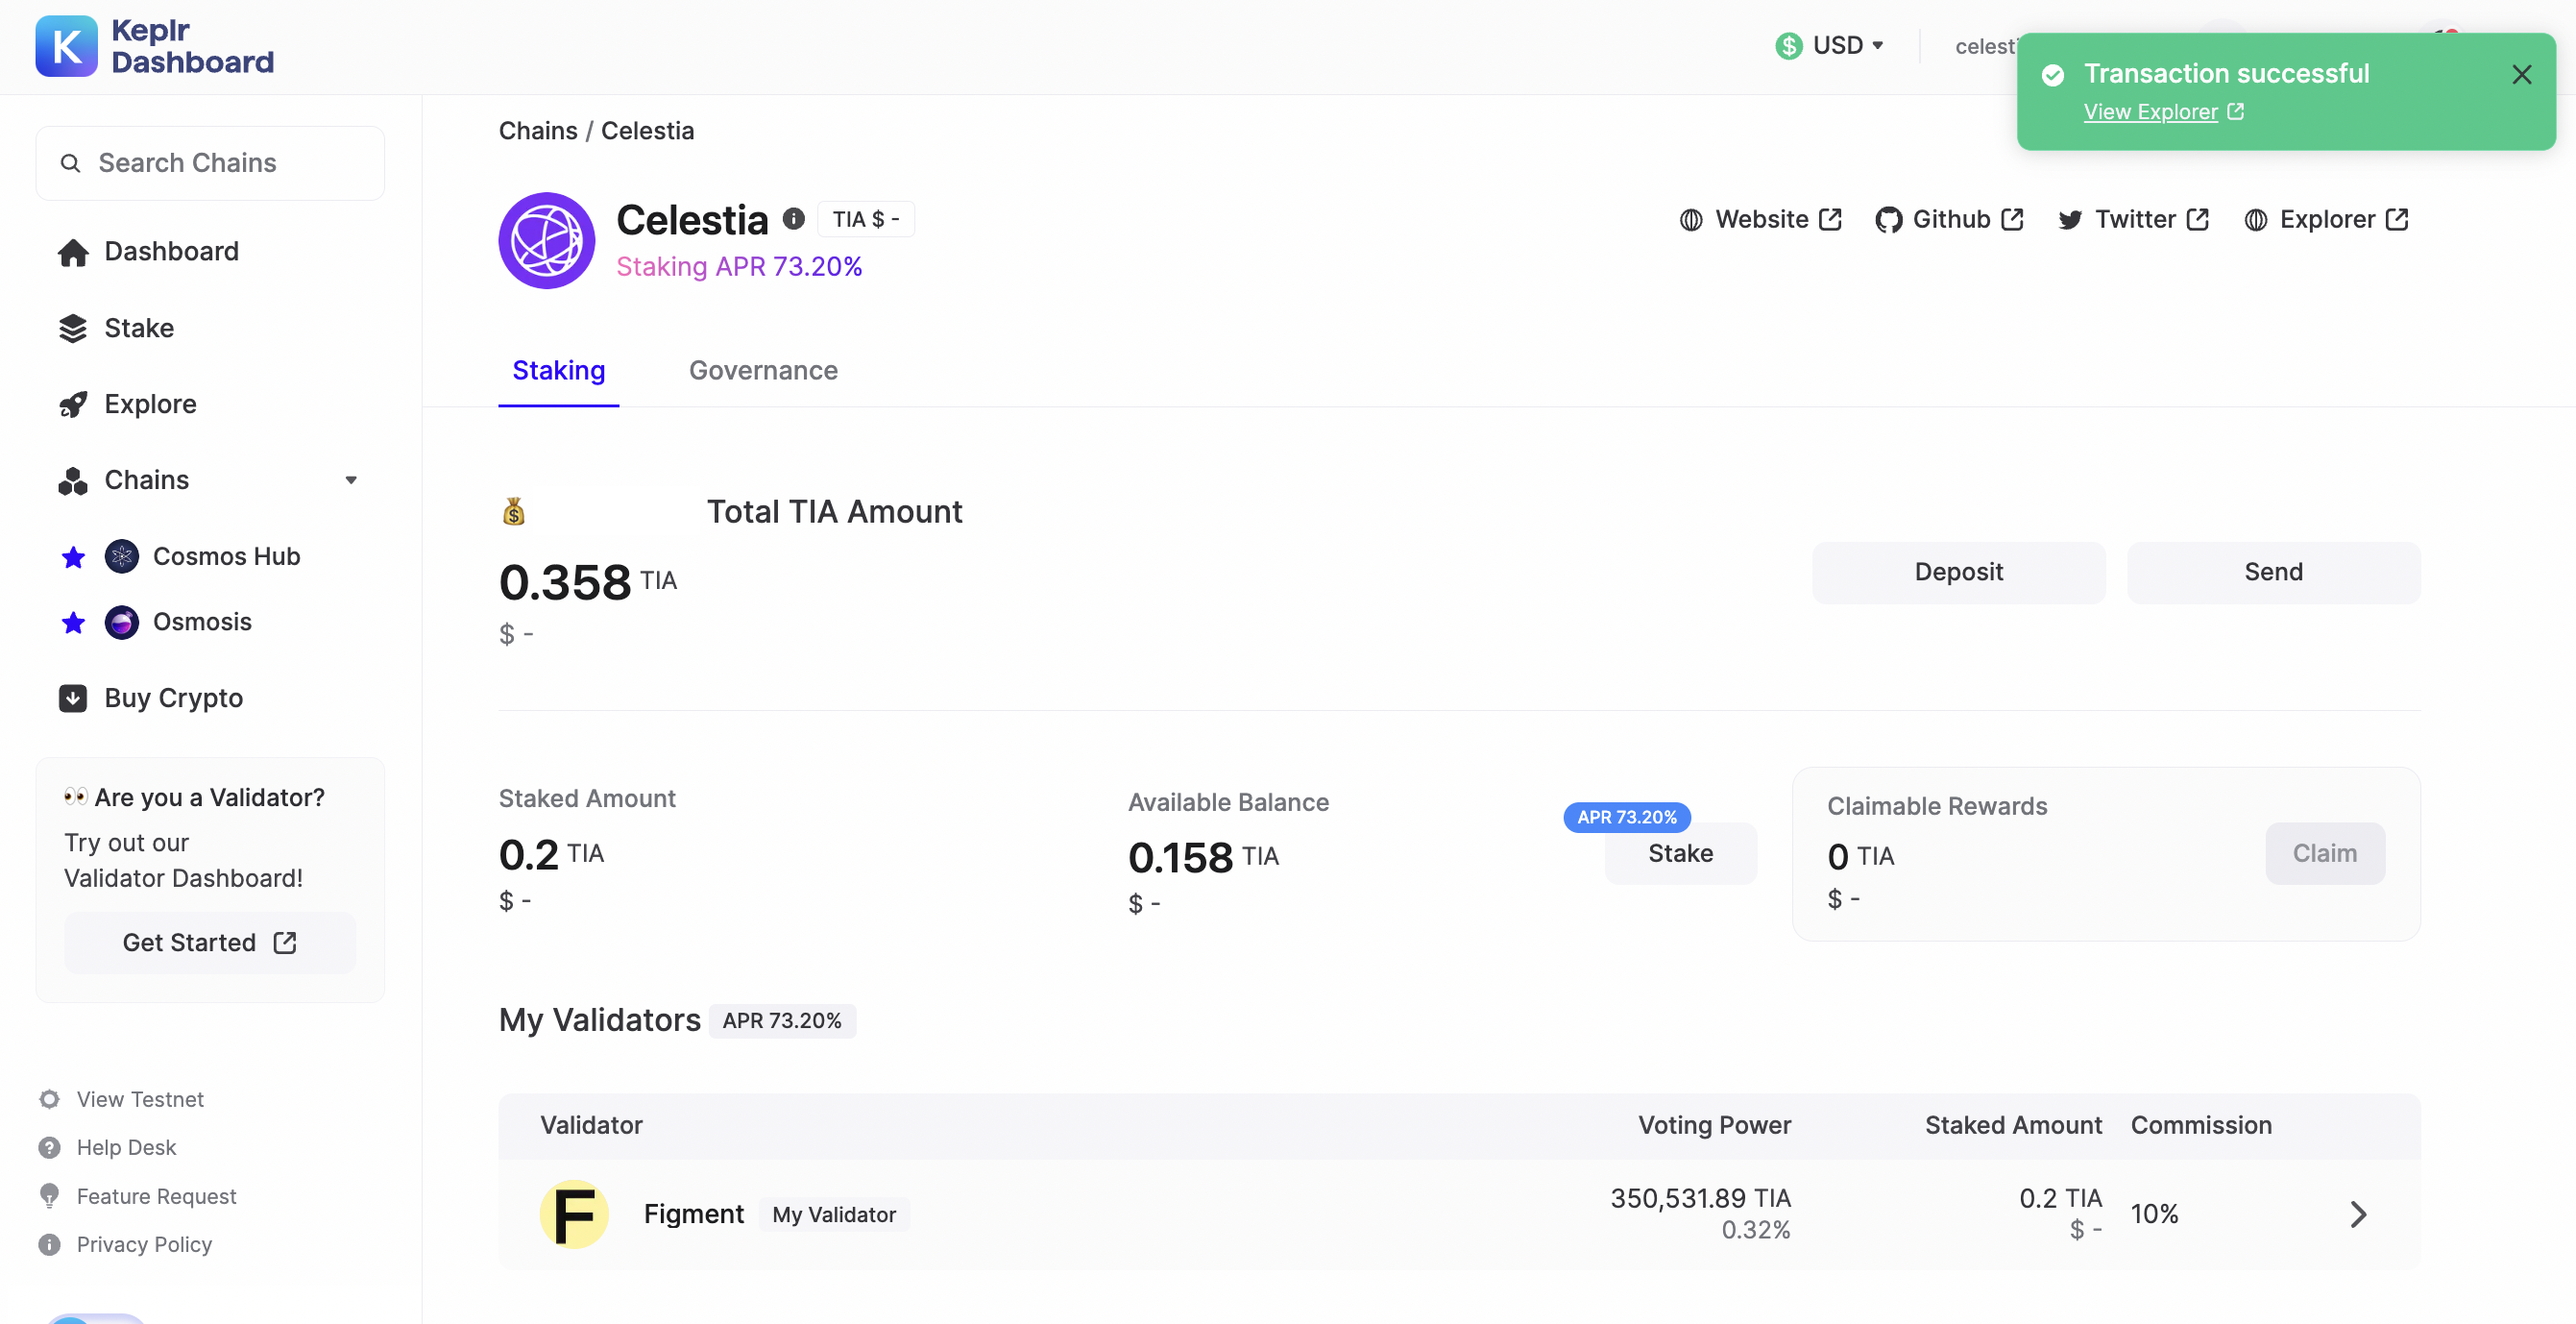Click the Help Desk question icon
2576x1324 pixels.
pos(49,1148)
